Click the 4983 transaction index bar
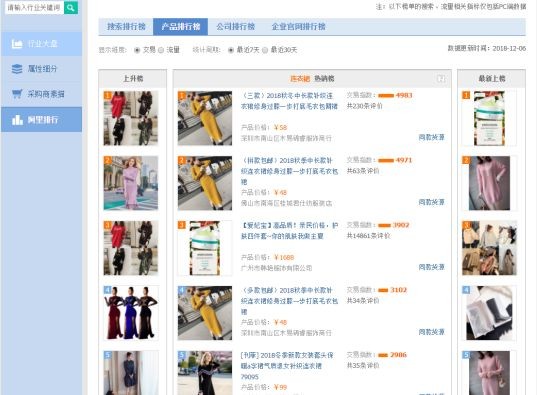 (x=386, y=96)
